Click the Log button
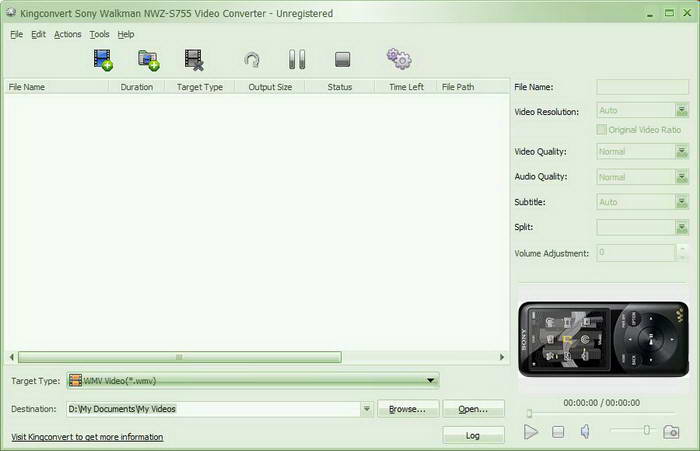 [x=474, y=435]
